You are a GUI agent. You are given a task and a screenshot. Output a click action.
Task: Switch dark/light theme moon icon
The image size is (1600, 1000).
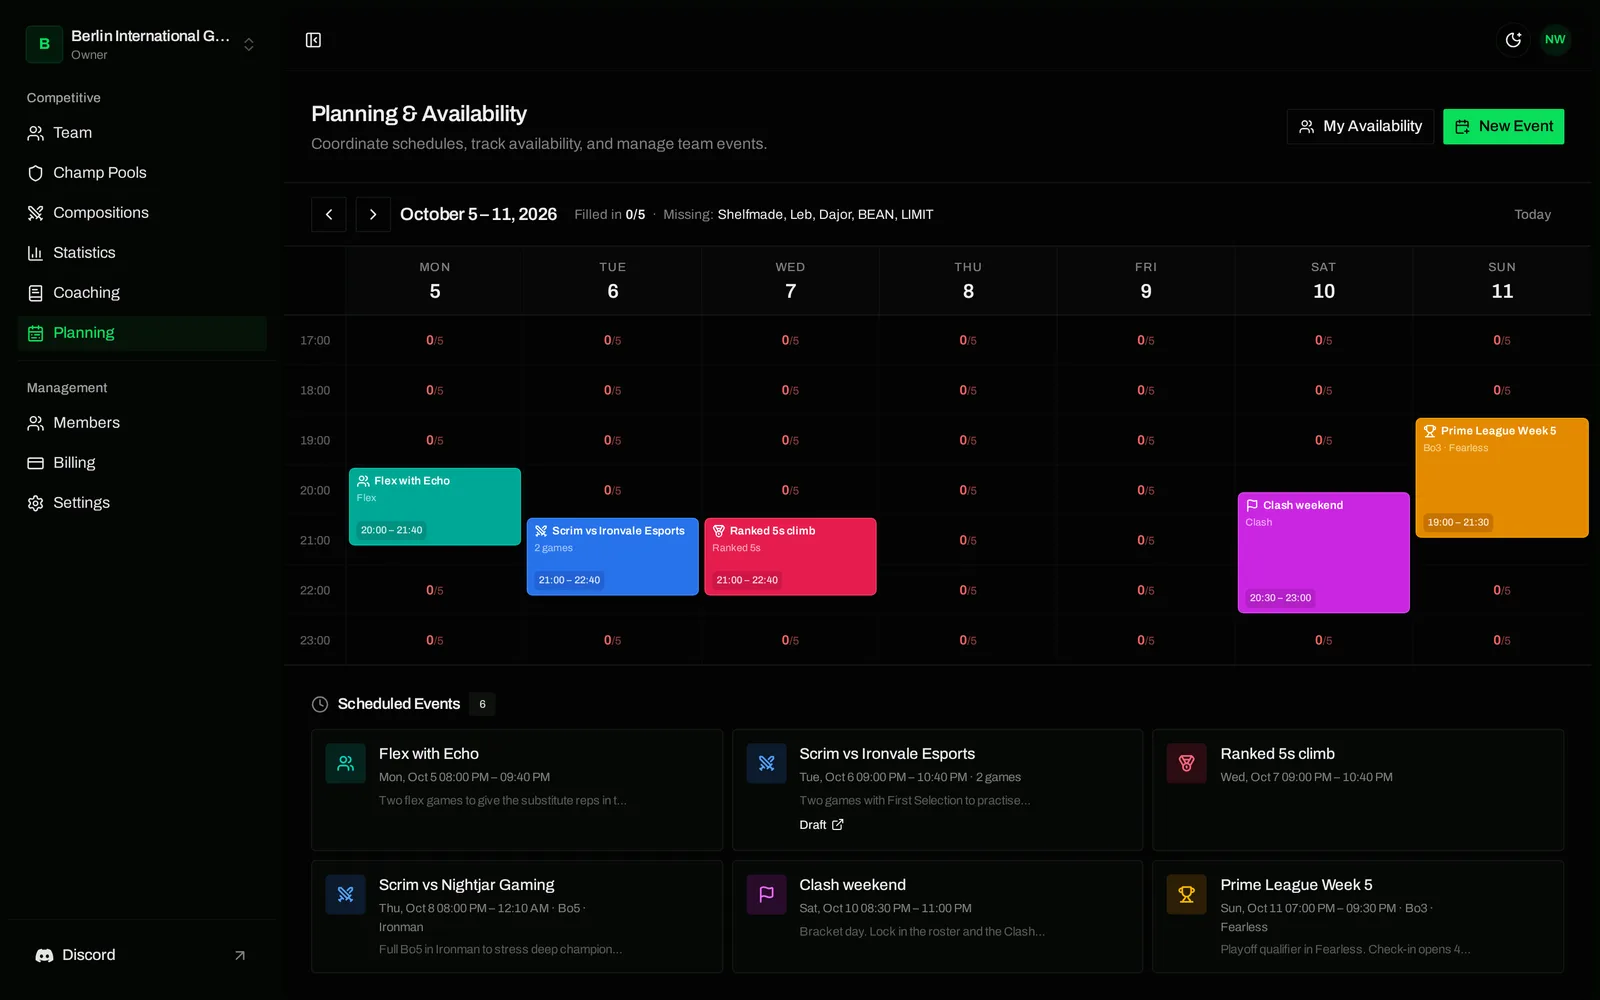(x=1513, y=40)
